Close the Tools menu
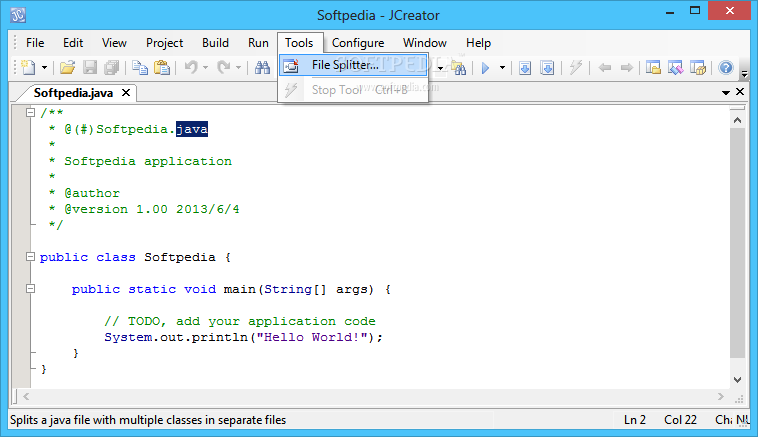Image resolution: width=758 pixels, height=437 pixels. (299, 43)
